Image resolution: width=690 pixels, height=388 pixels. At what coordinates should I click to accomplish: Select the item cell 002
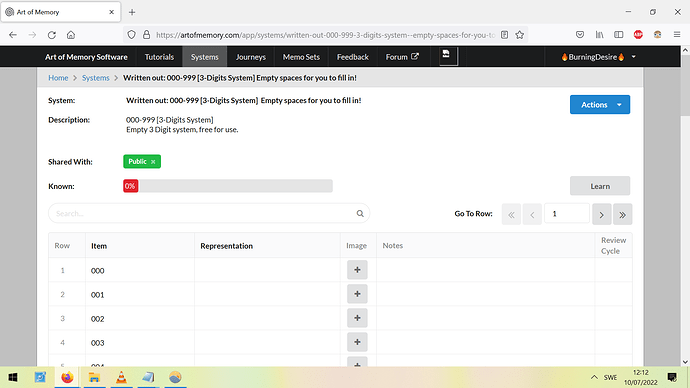point(140,318)
